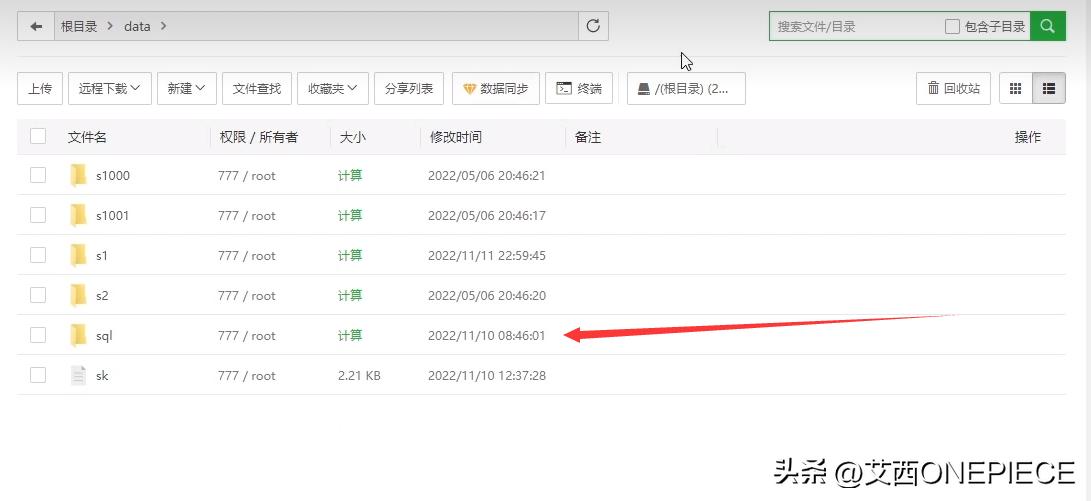The image size is (1091, 501).
Task: Open the s1001 folder icon
Action: (x=79, y=215)
